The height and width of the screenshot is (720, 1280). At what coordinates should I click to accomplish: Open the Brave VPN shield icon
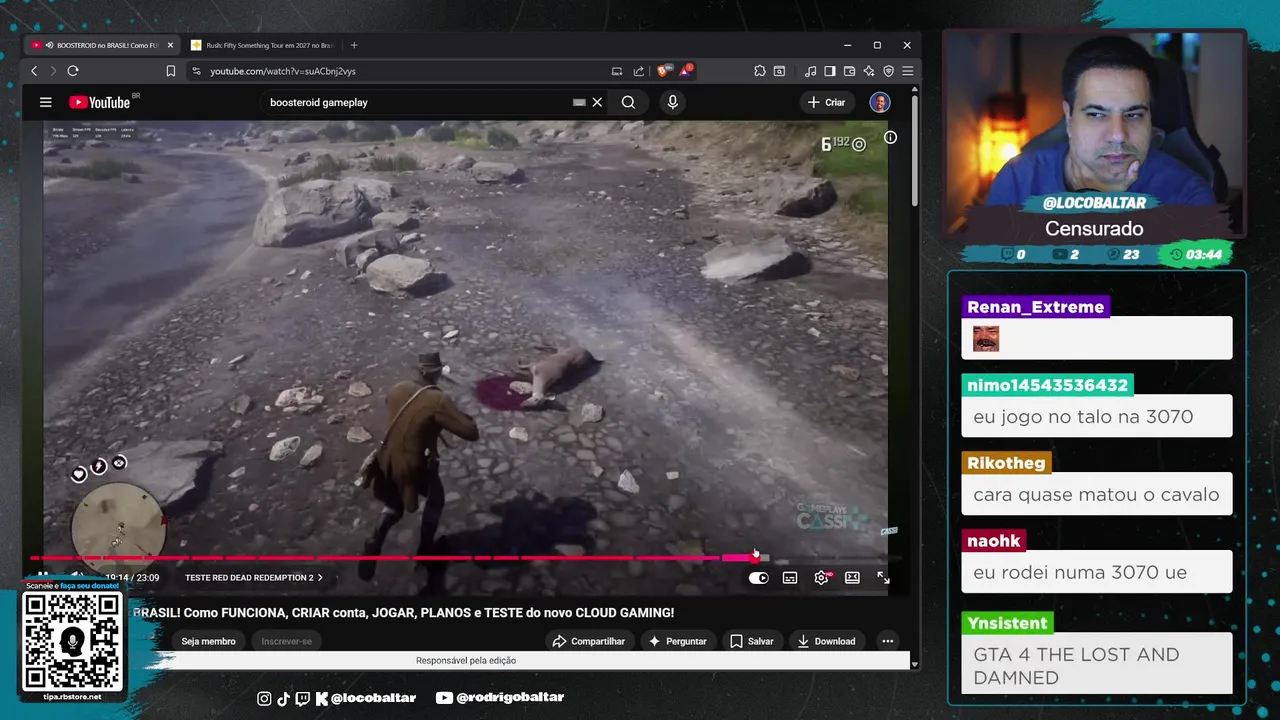tap(888, 71)
